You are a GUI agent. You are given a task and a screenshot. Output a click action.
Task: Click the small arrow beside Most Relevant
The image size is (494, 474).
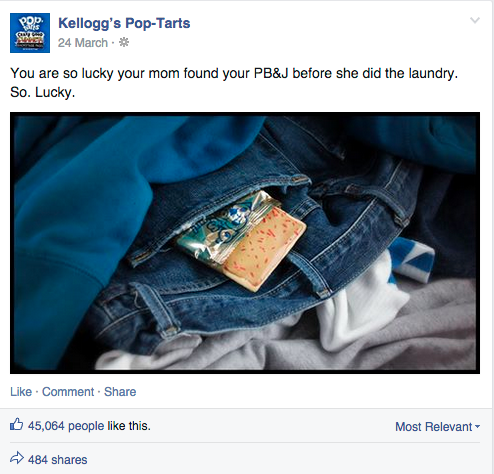477,426
